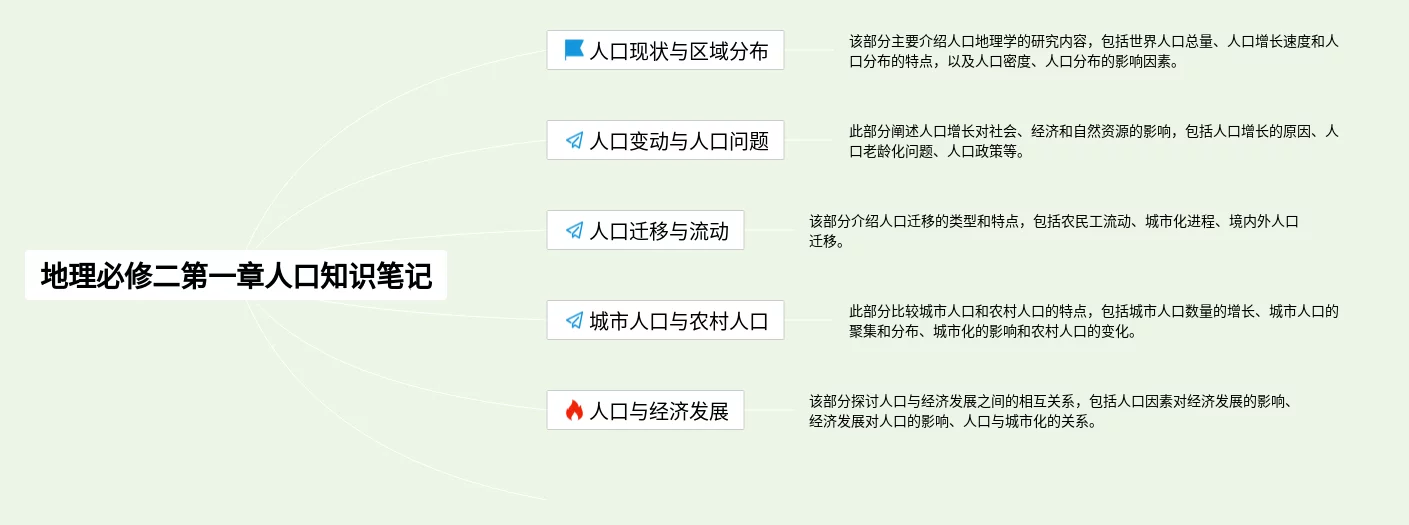This screenshot has height=525, width=1409.
Task: Click the paper plane icon beside 城市人口与农村人口
Action: [574, 320]
